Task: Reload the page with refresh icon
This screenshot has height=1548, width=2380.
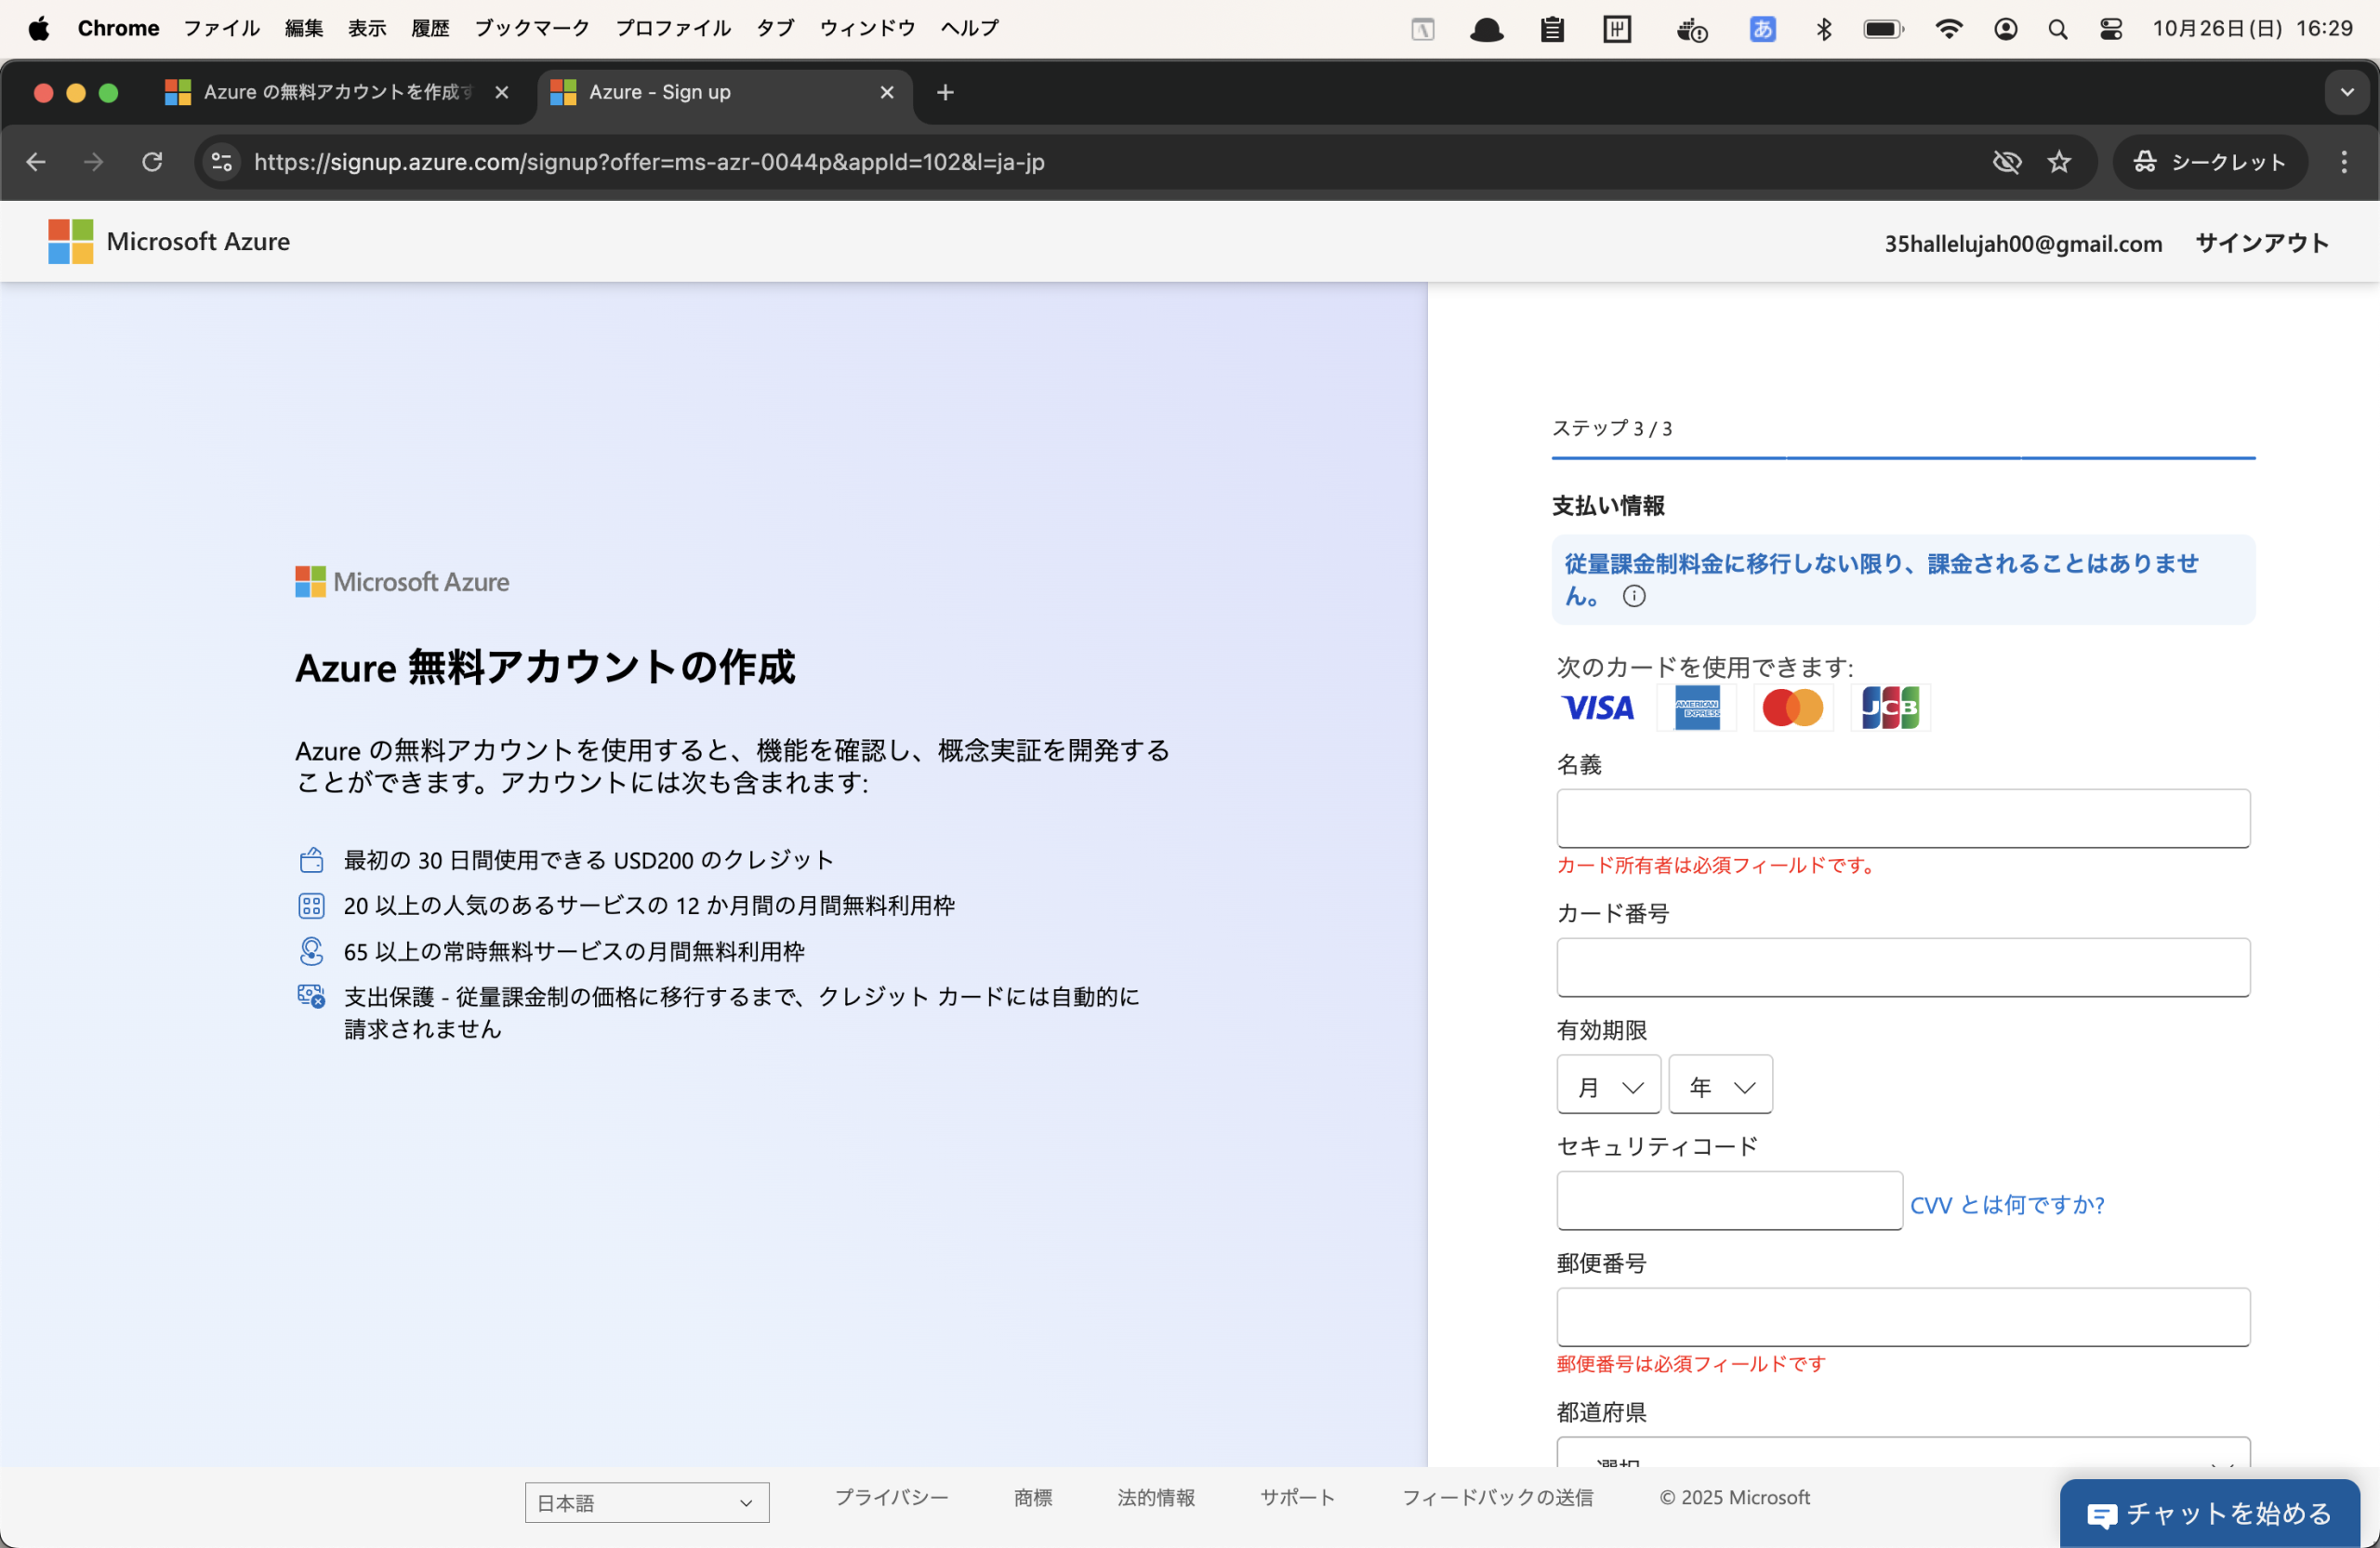Action: (x=152, y=162)
